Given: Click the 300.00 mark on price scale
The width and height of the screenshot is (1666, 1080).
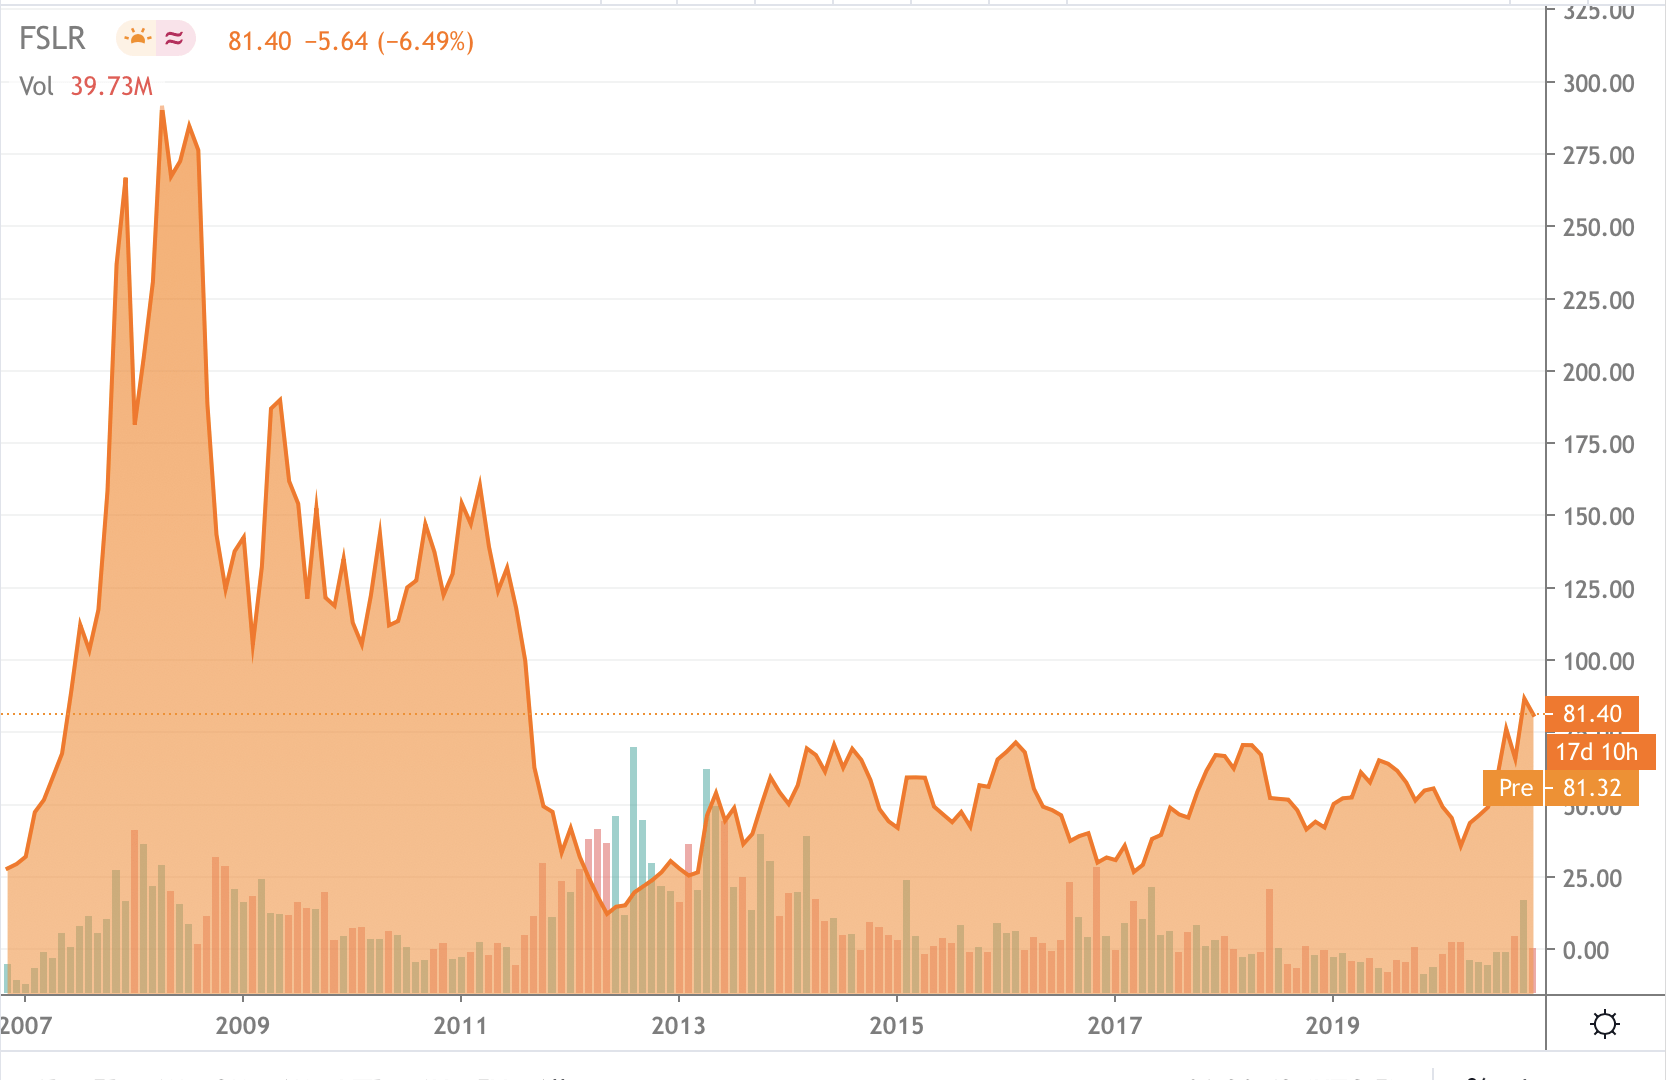Looking at the screenshot, I should tap(1598, 83).
